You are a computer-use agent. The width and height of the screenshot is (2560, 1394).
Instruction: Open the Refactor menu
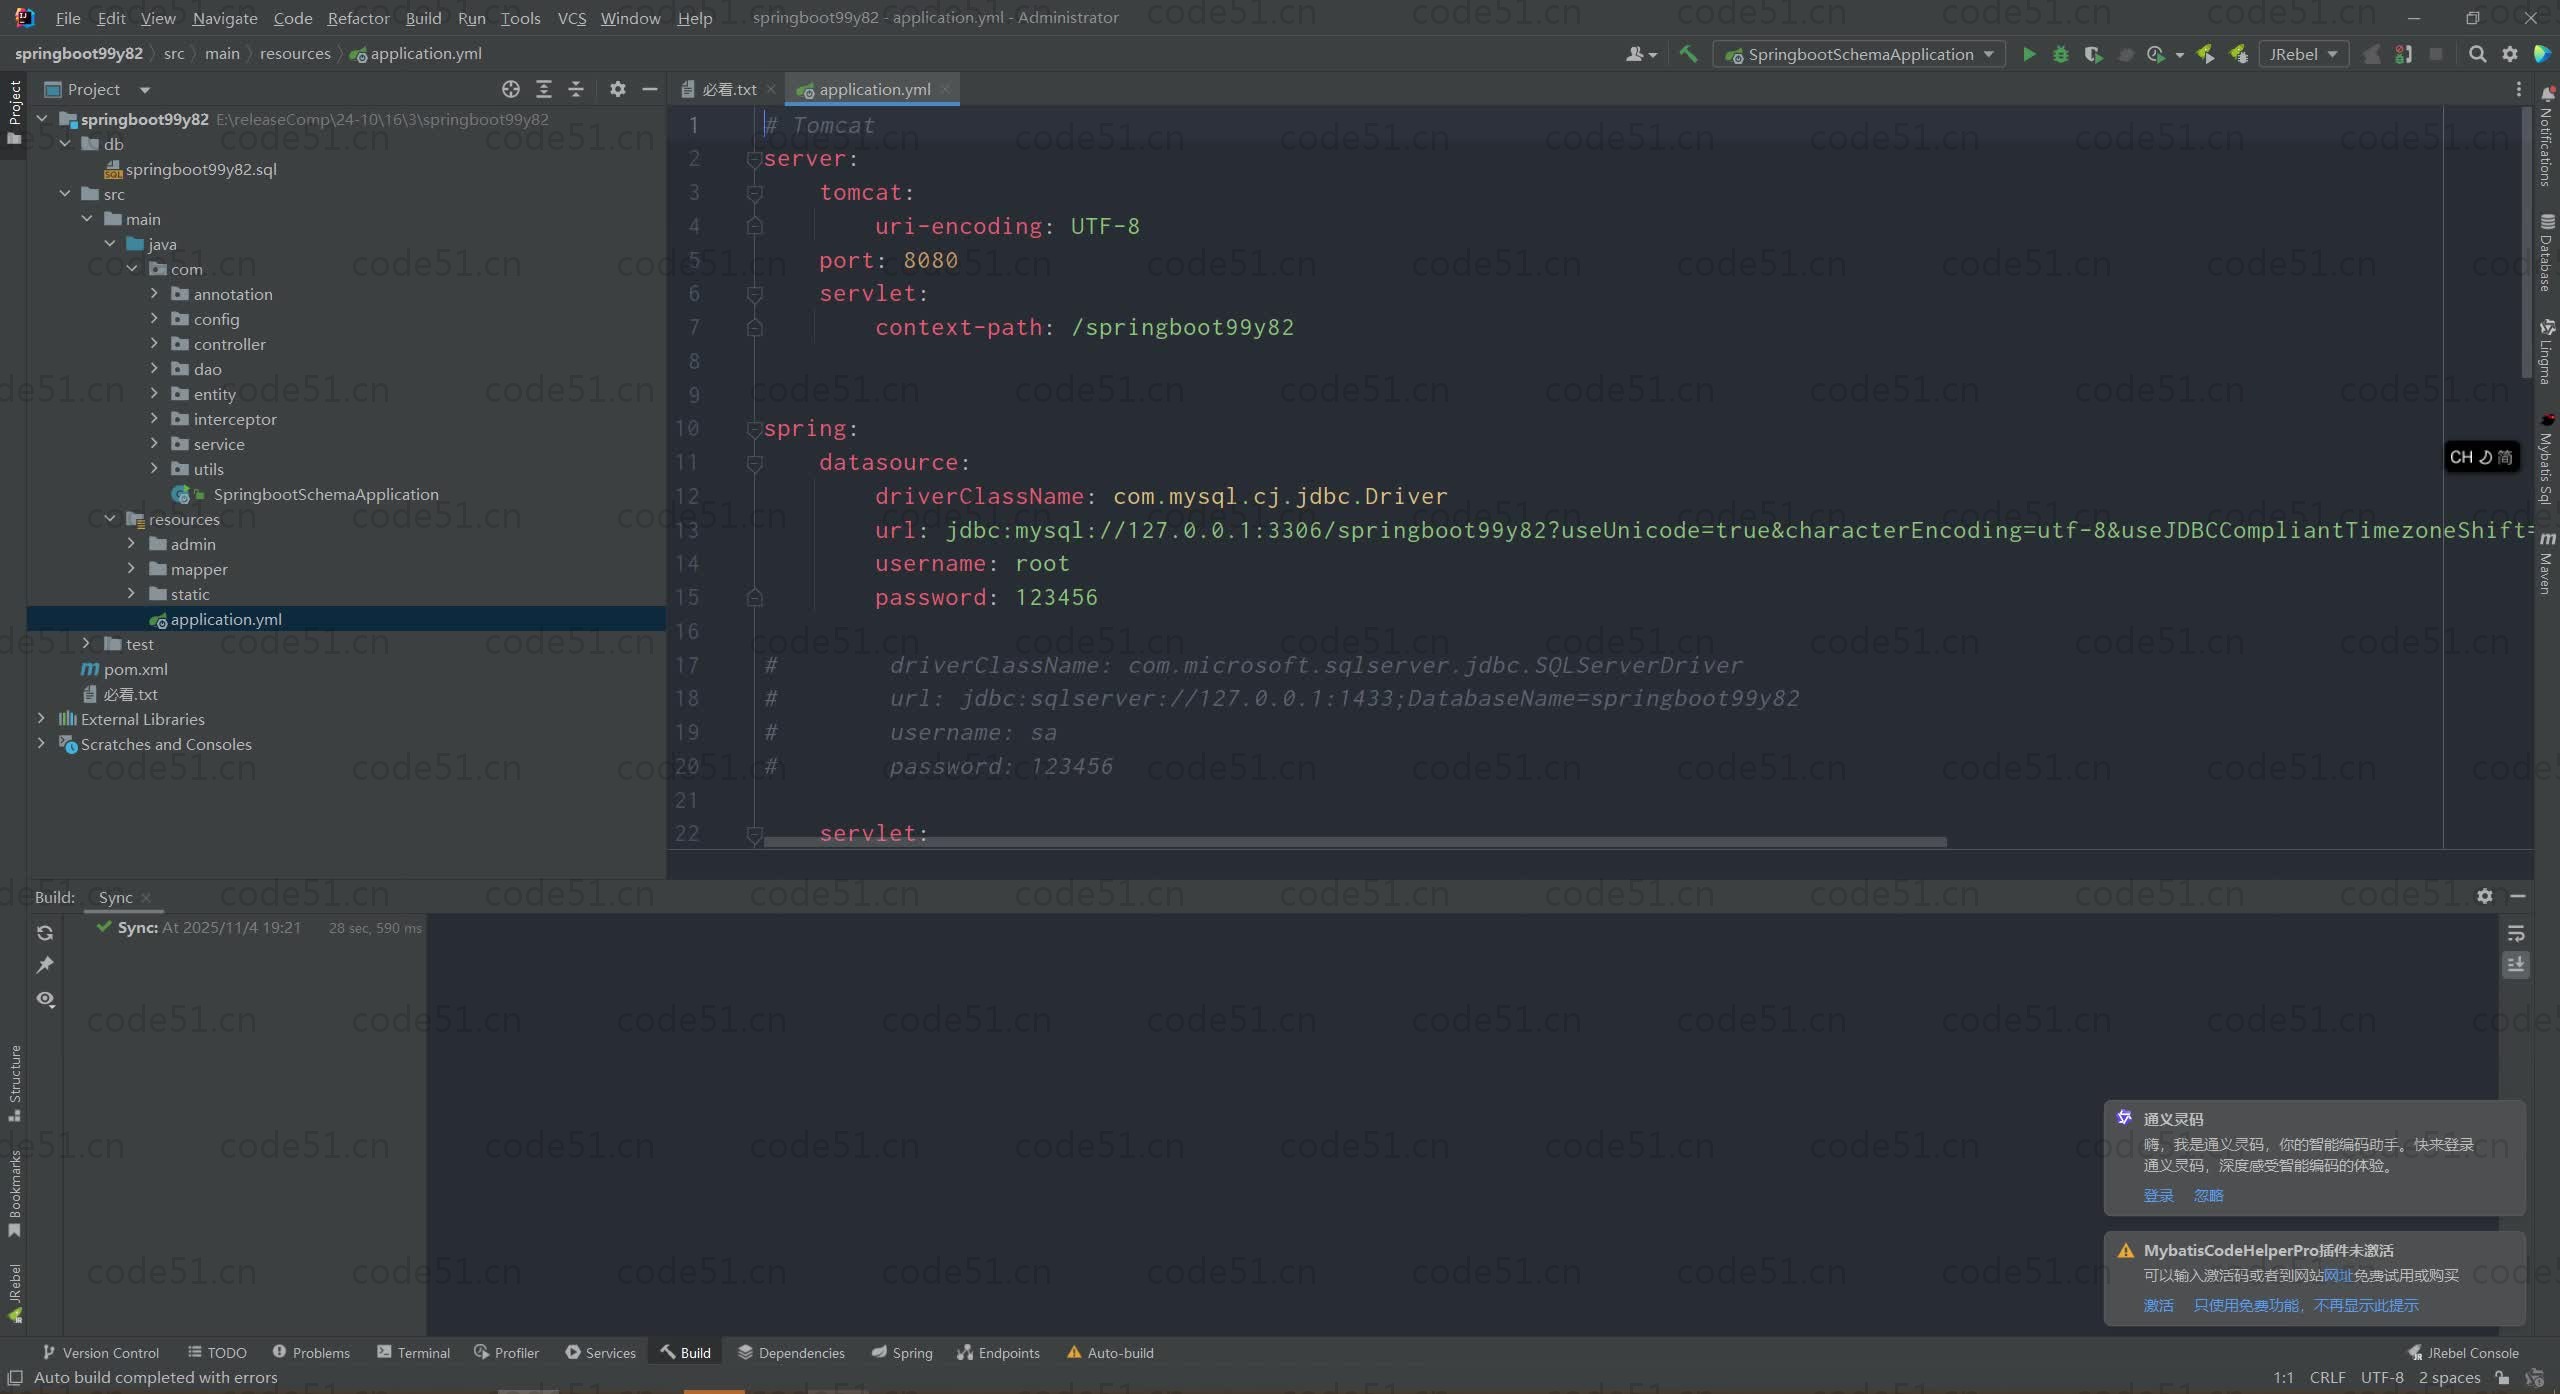[358, 18]
